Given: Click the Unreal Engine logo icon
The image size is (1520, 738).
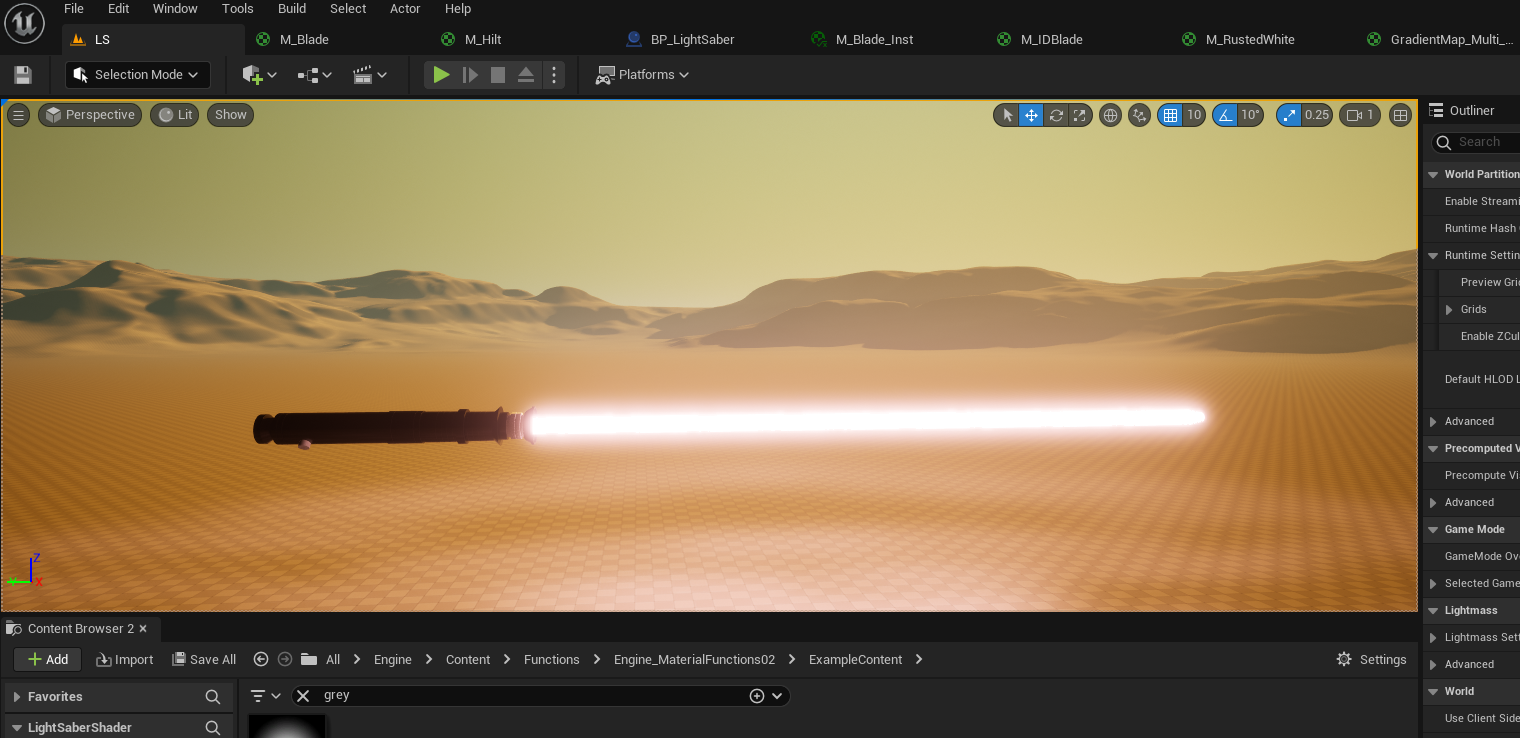Looking at the screenshot, I should tap(24, 23).
